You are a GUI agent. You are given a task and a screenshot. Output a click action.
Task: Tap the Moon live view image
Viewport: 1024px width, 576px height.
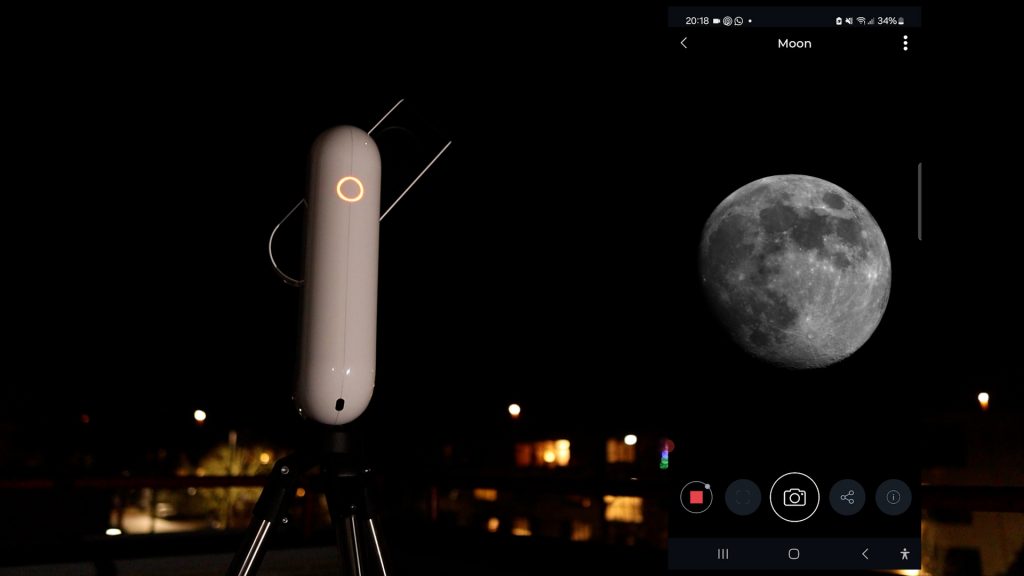[795, 271]
